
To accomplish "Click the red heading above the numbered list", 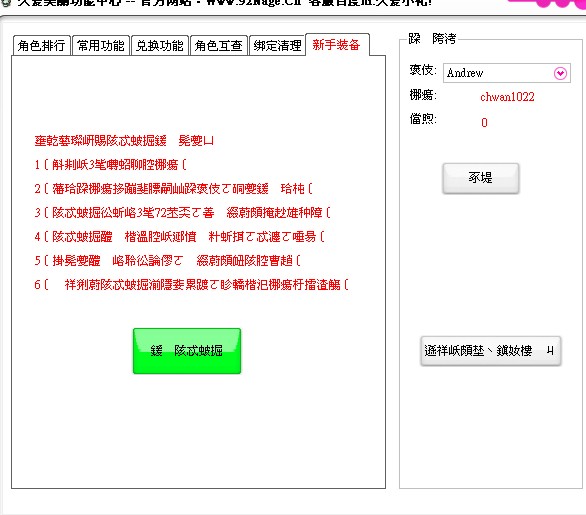I will 124,141.
